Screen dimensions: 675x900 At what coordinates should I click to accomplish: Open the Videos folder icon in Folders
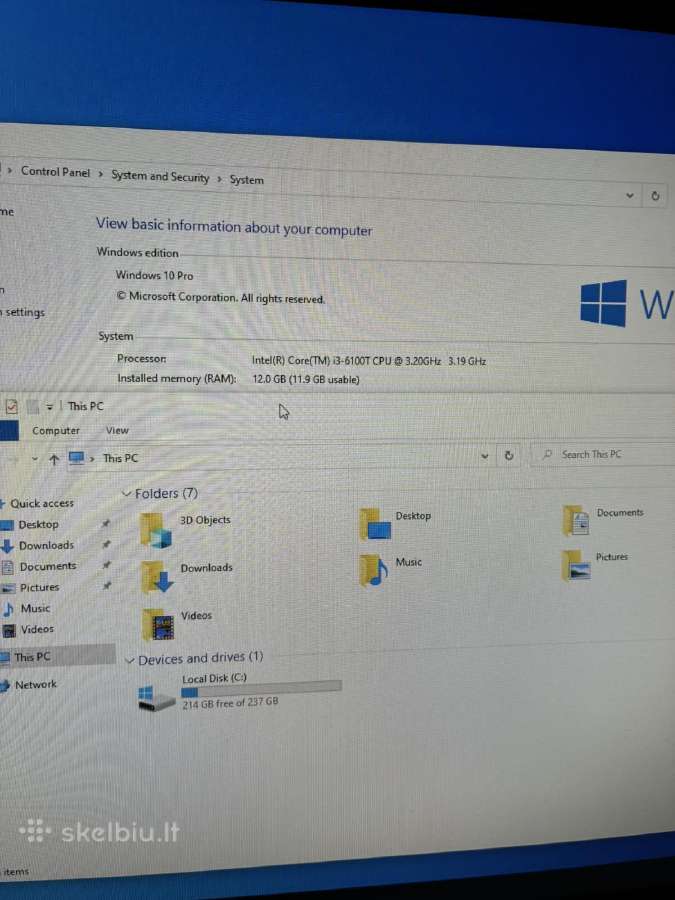tap(158, 624)
